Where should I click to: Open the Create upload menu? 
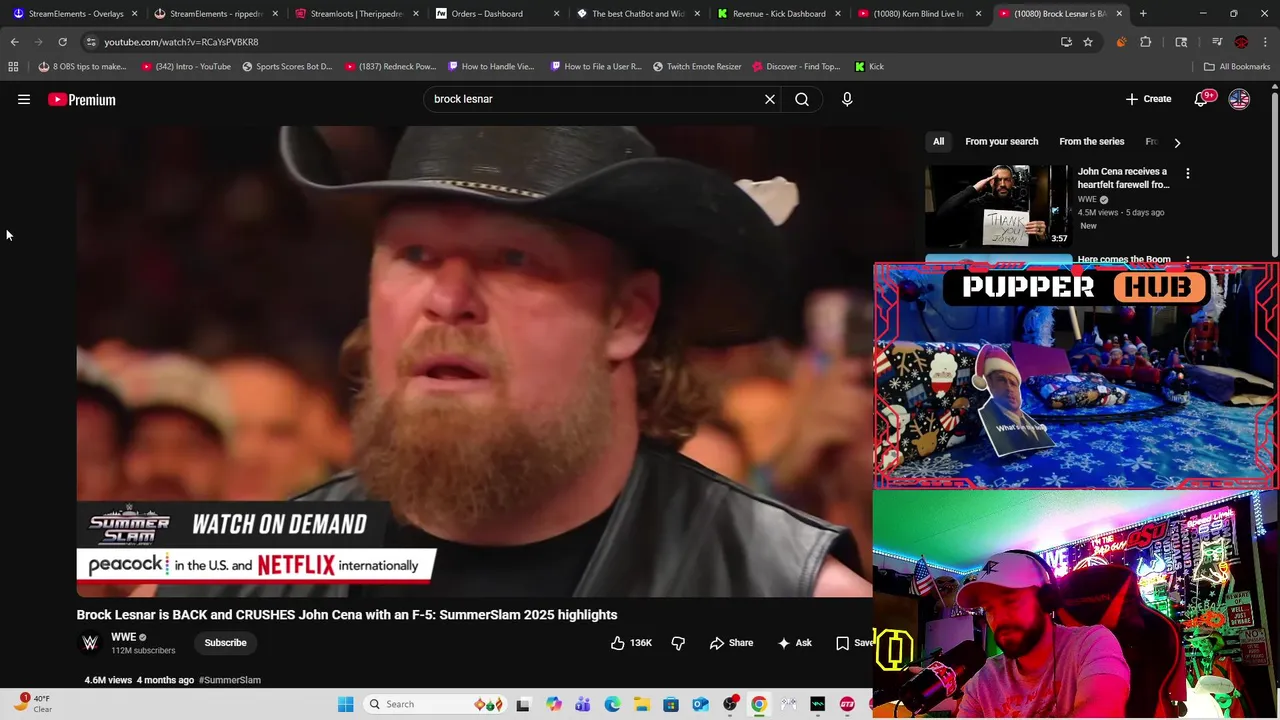point(1148,99)
